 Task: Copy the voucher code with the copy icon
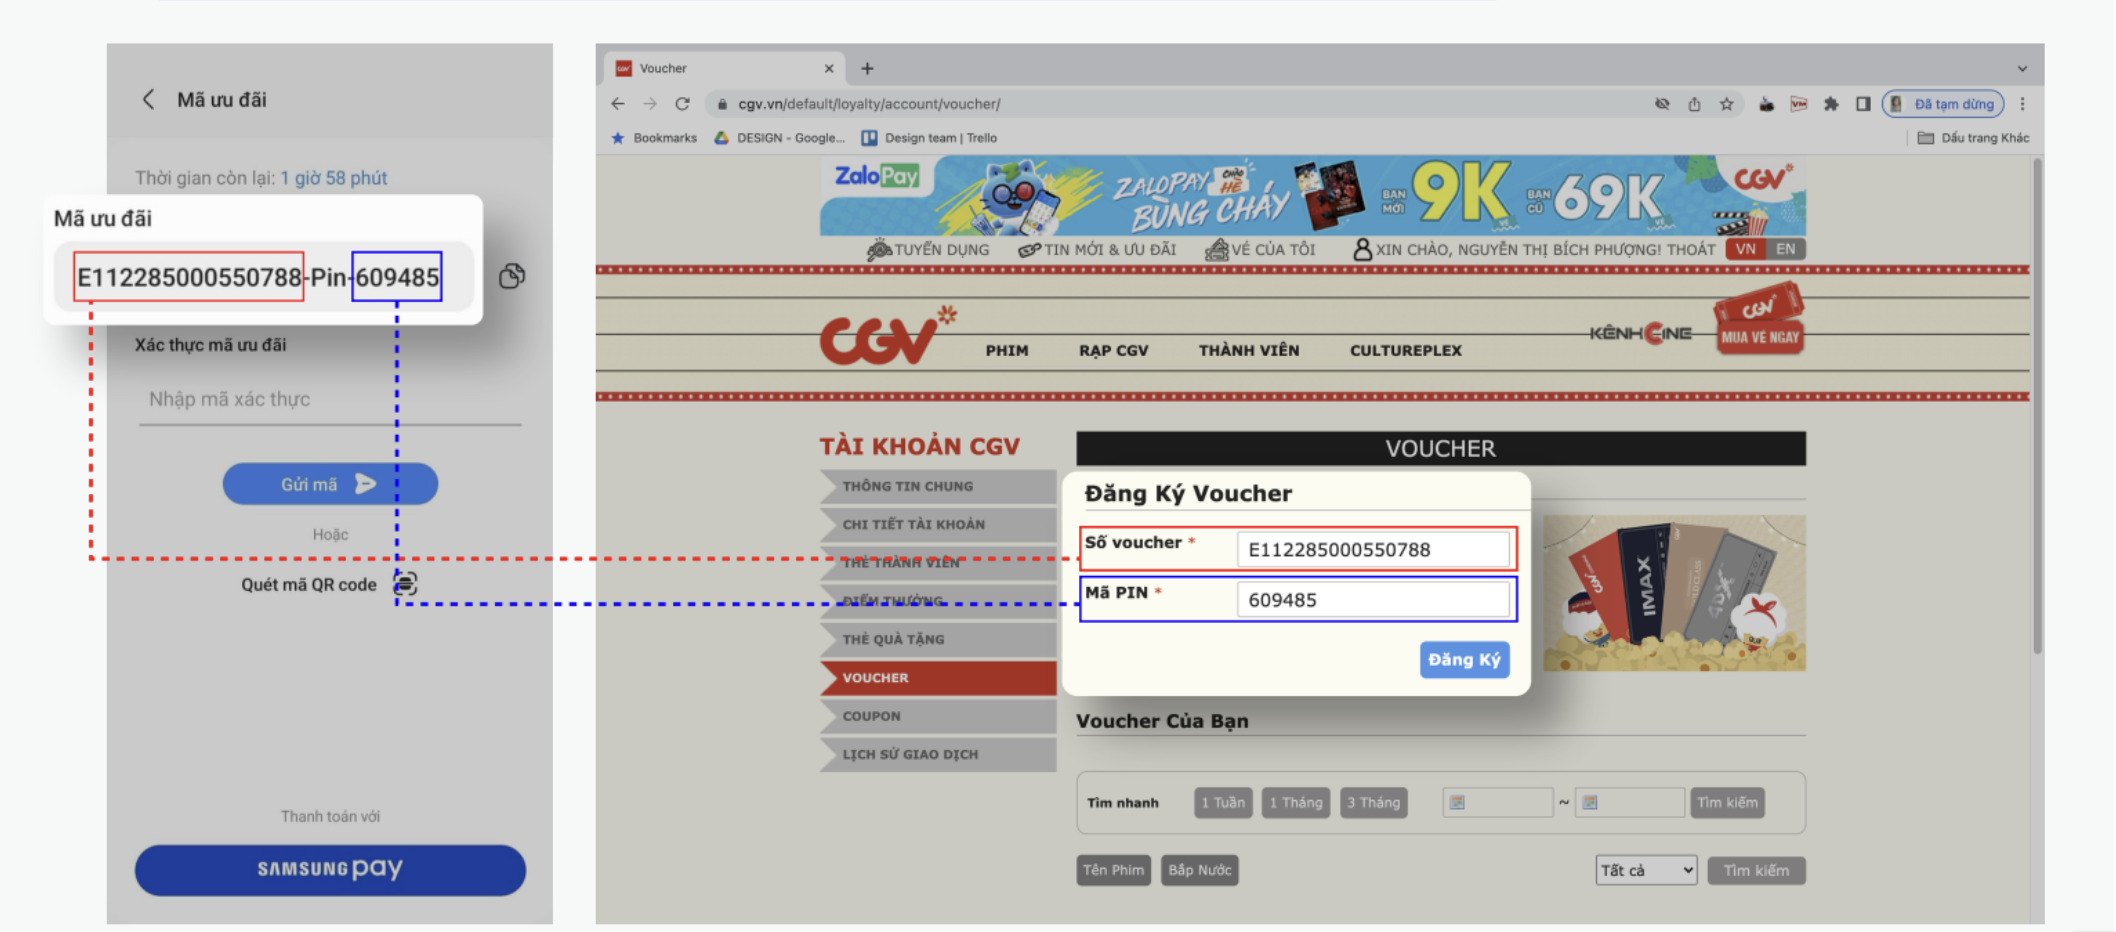click(x=512, y=276)
